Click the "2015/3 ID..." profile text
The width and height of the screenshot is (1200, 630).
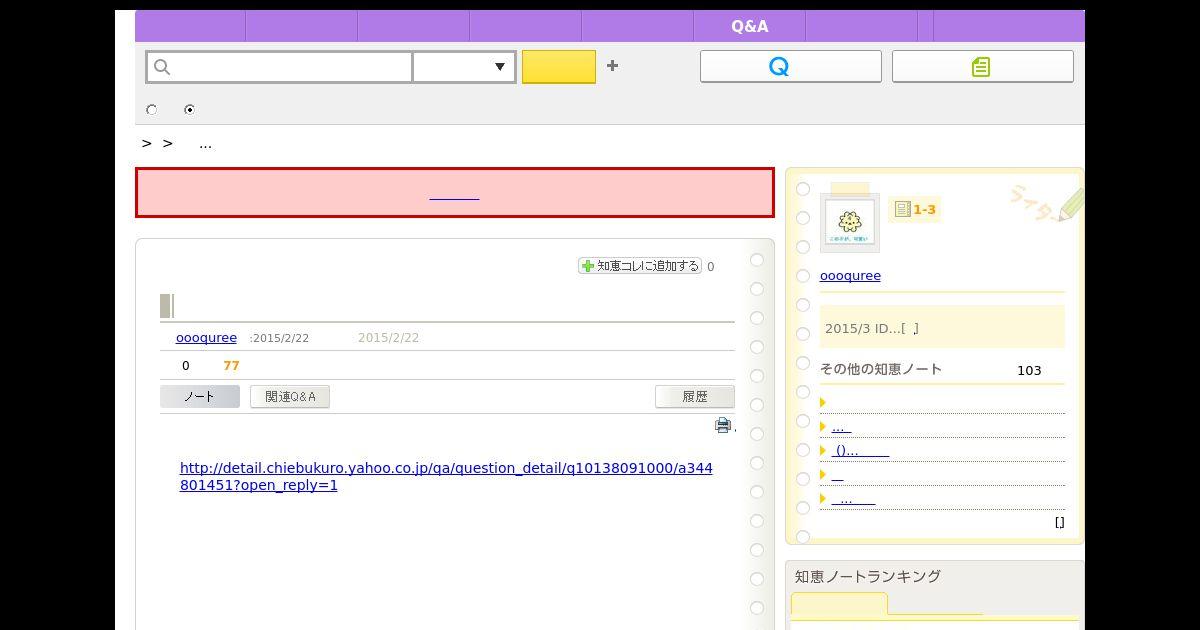point(871,329)
